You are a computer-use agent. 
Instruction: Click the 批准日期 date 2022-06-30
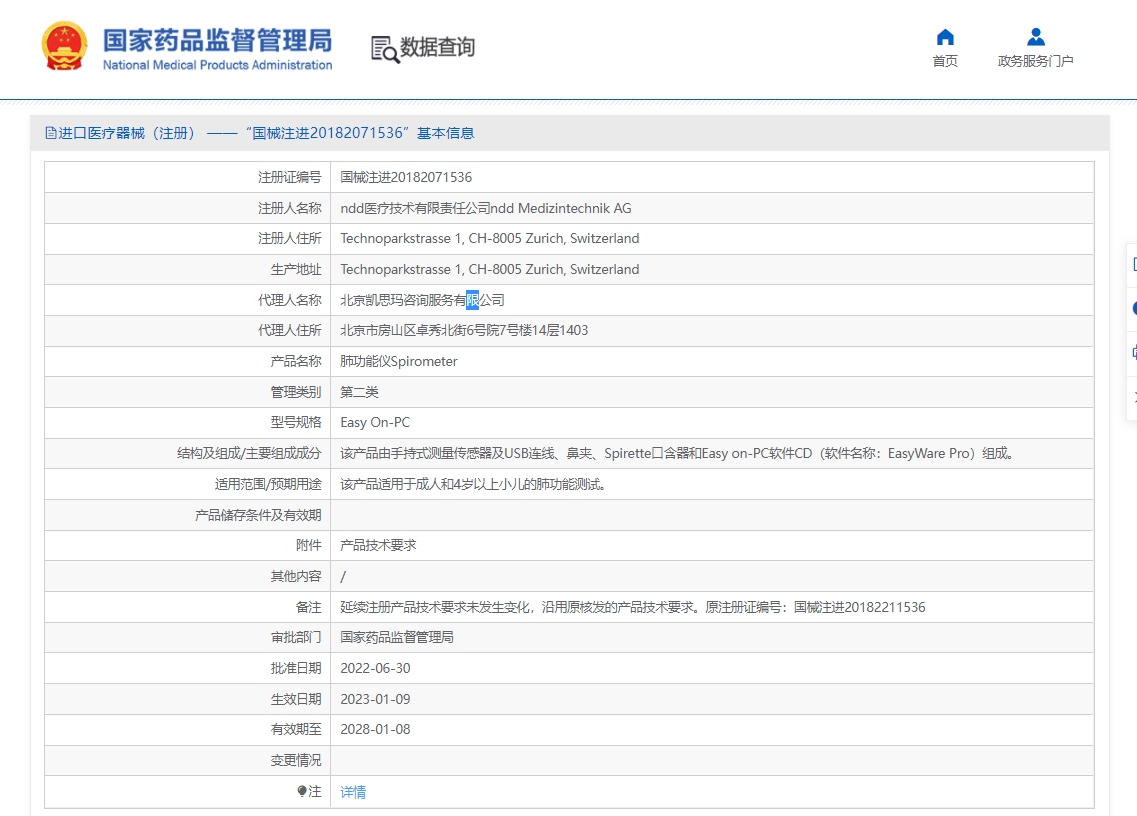click(x=377, y=668)
